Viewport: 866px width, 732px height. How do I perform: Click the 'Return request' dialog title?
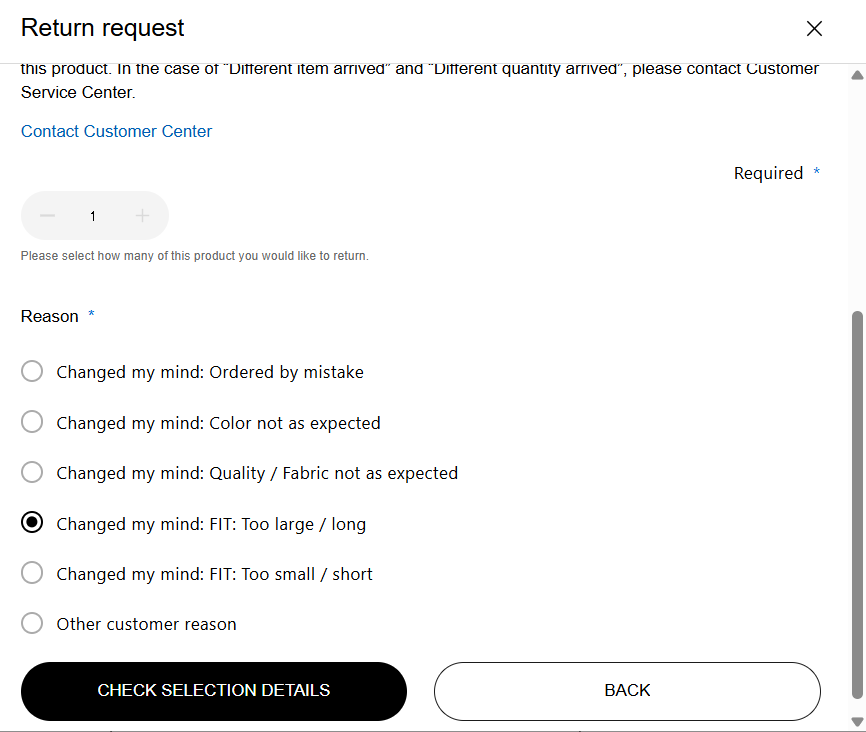103,28
